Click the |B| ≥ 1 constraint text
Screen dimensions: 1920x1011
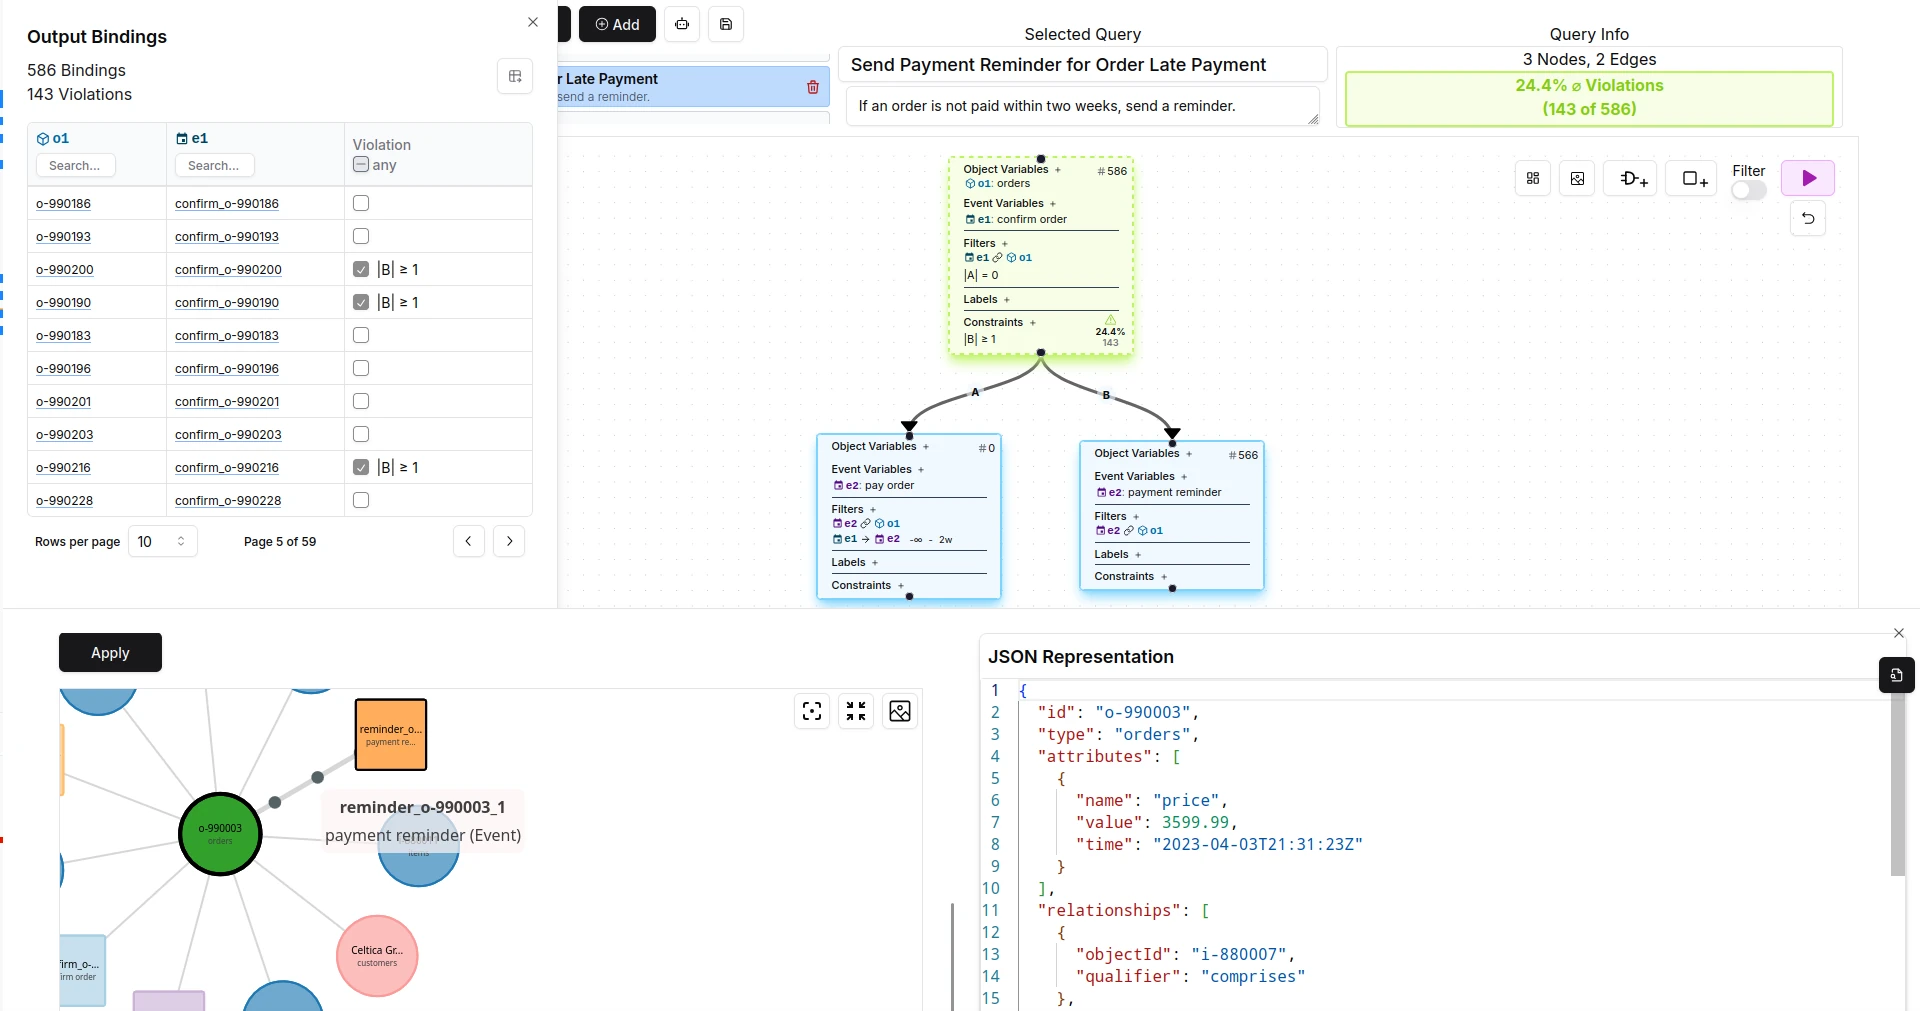click(980, 339)
